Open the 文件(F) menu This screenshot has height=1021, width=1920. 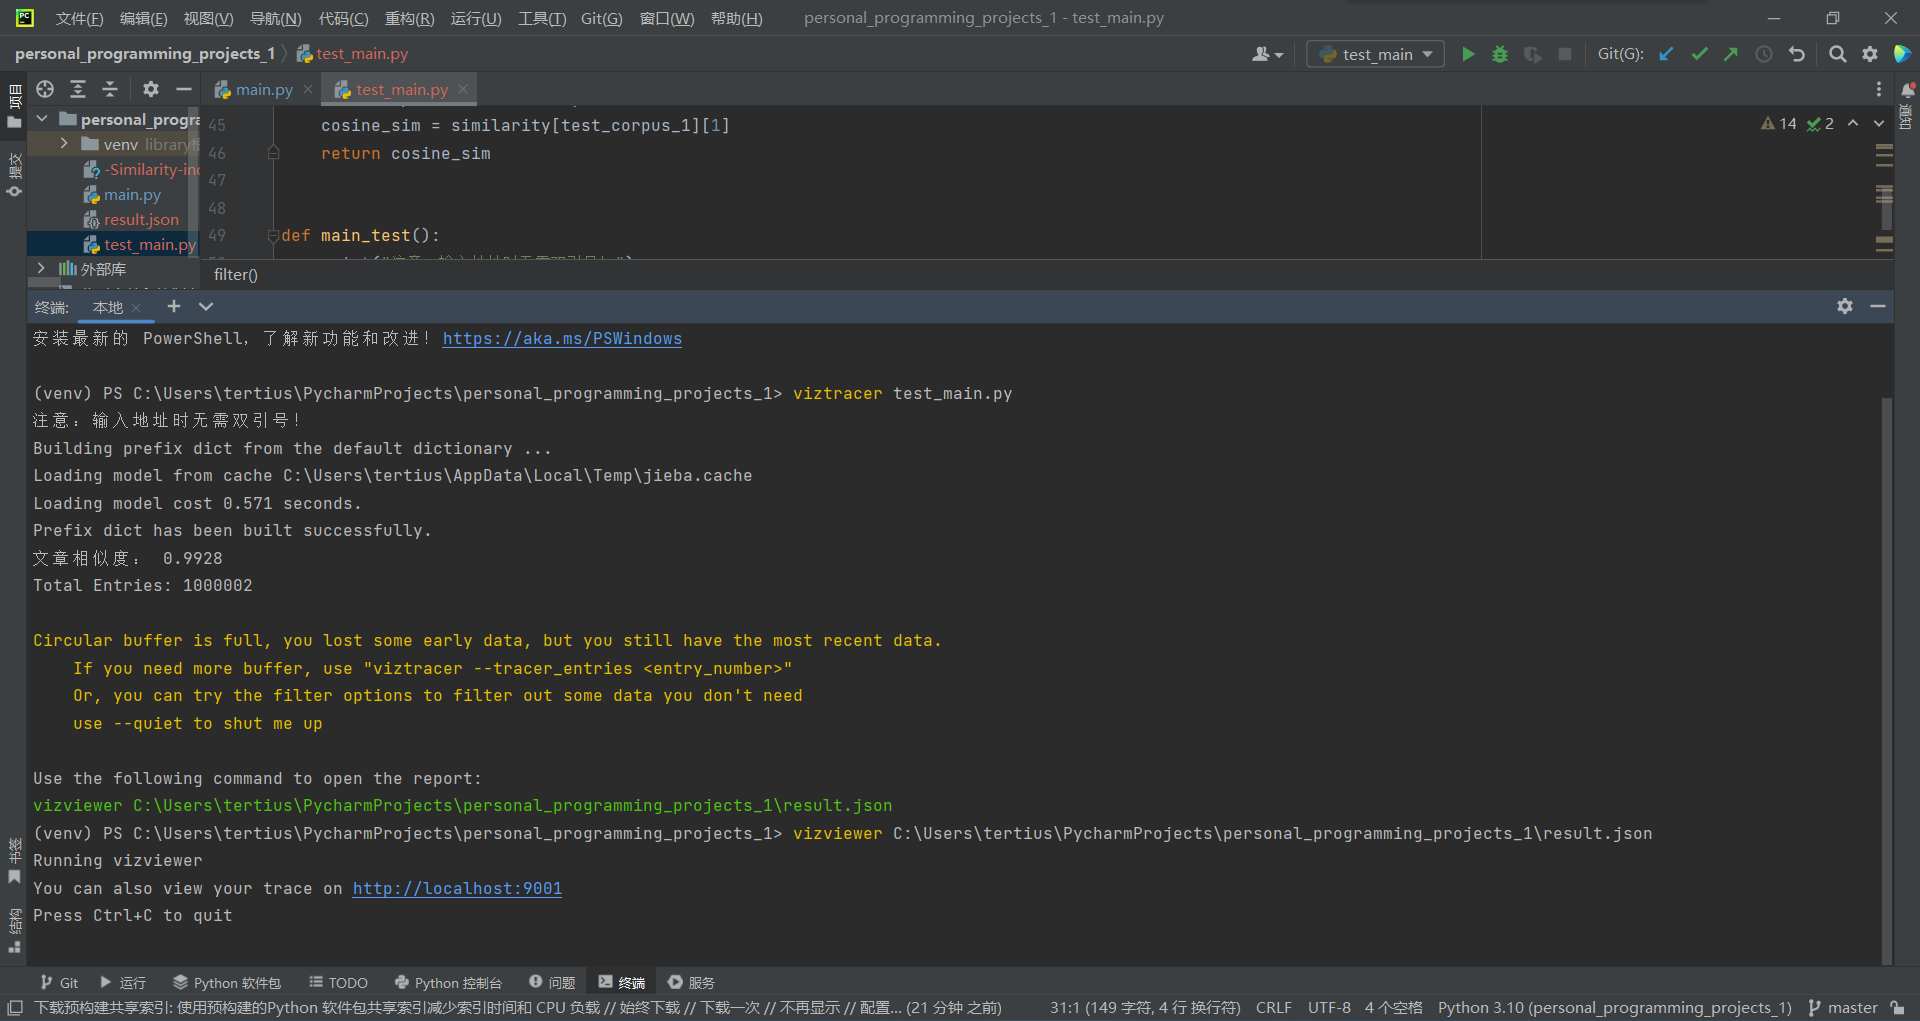click(80, 18)
